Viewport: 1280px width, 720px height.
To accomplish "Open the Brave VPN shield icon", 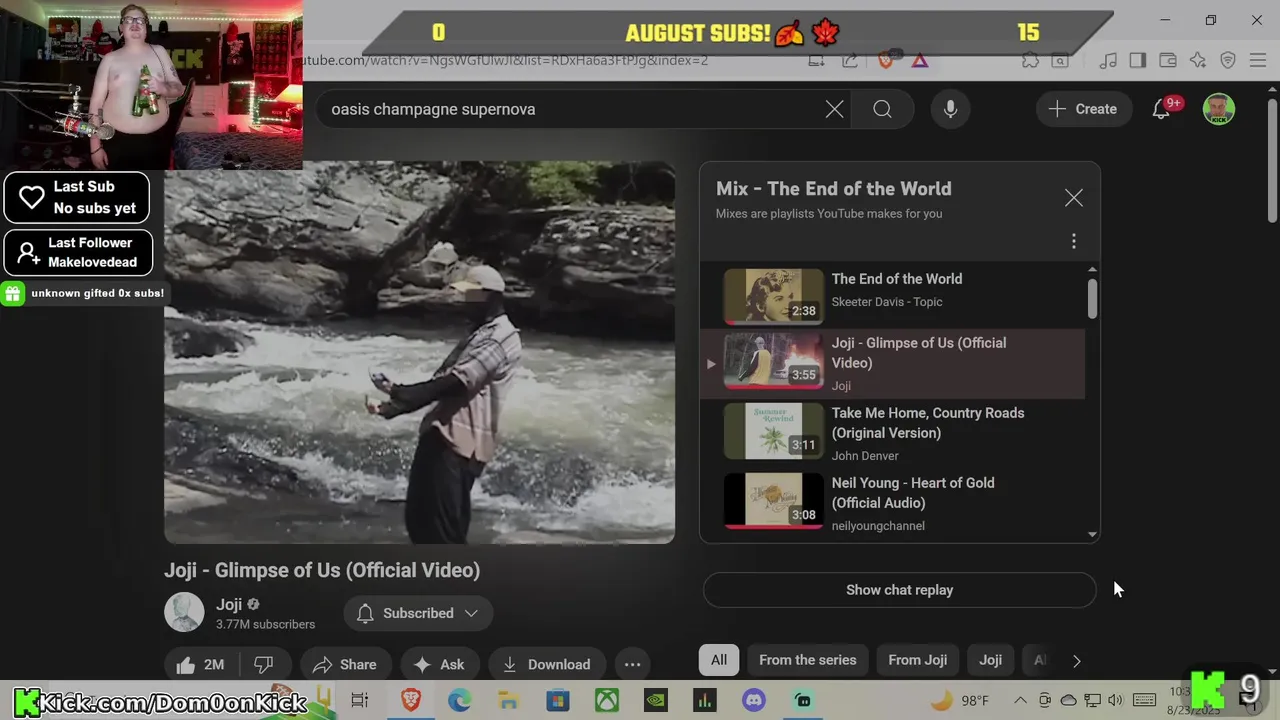I will click(1228, 60).
